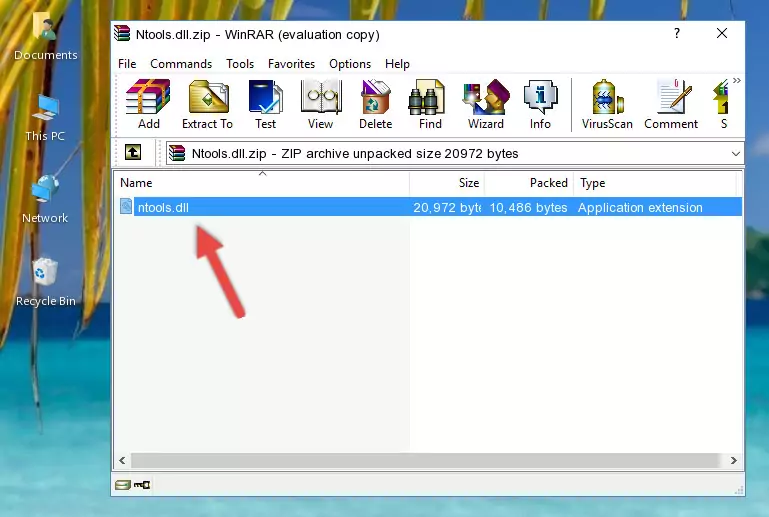
Task: Show more toolbar buttons chevron
Action: pos(737,80)
